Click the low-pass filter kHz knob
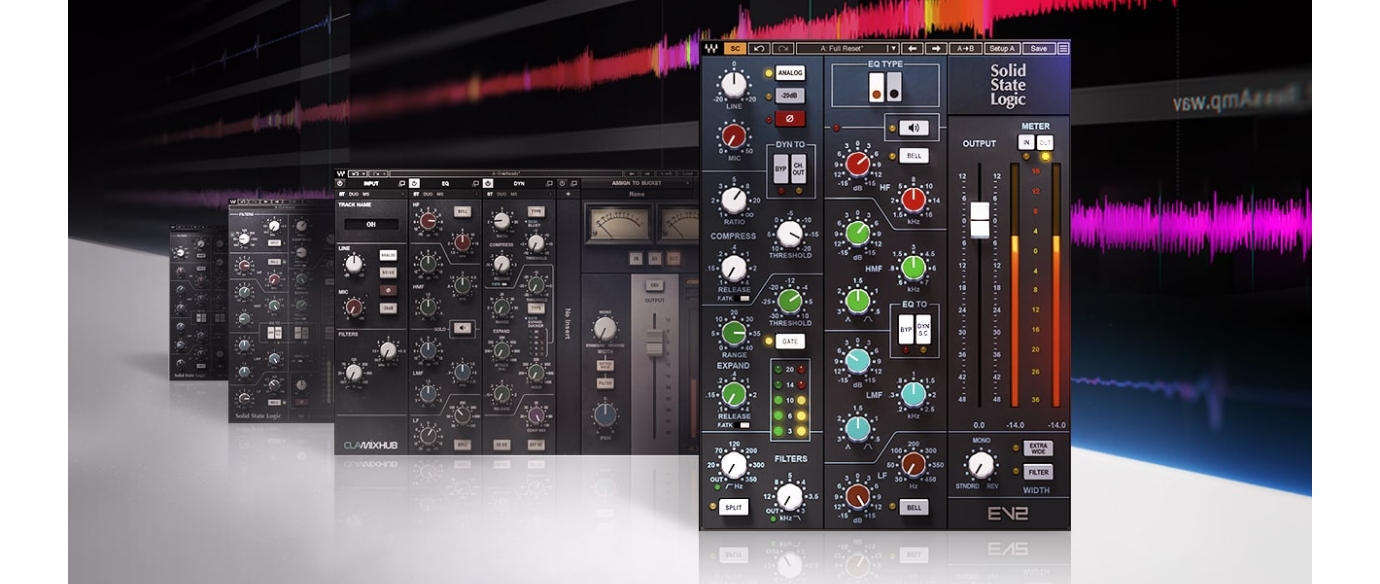1380x584 pixels. (x=790, y=496)
